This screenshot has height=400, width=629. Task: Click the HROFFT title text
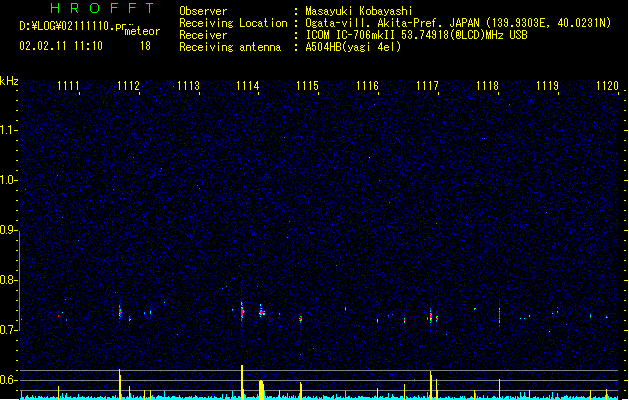pyautogui.click(x=102, y=8)
